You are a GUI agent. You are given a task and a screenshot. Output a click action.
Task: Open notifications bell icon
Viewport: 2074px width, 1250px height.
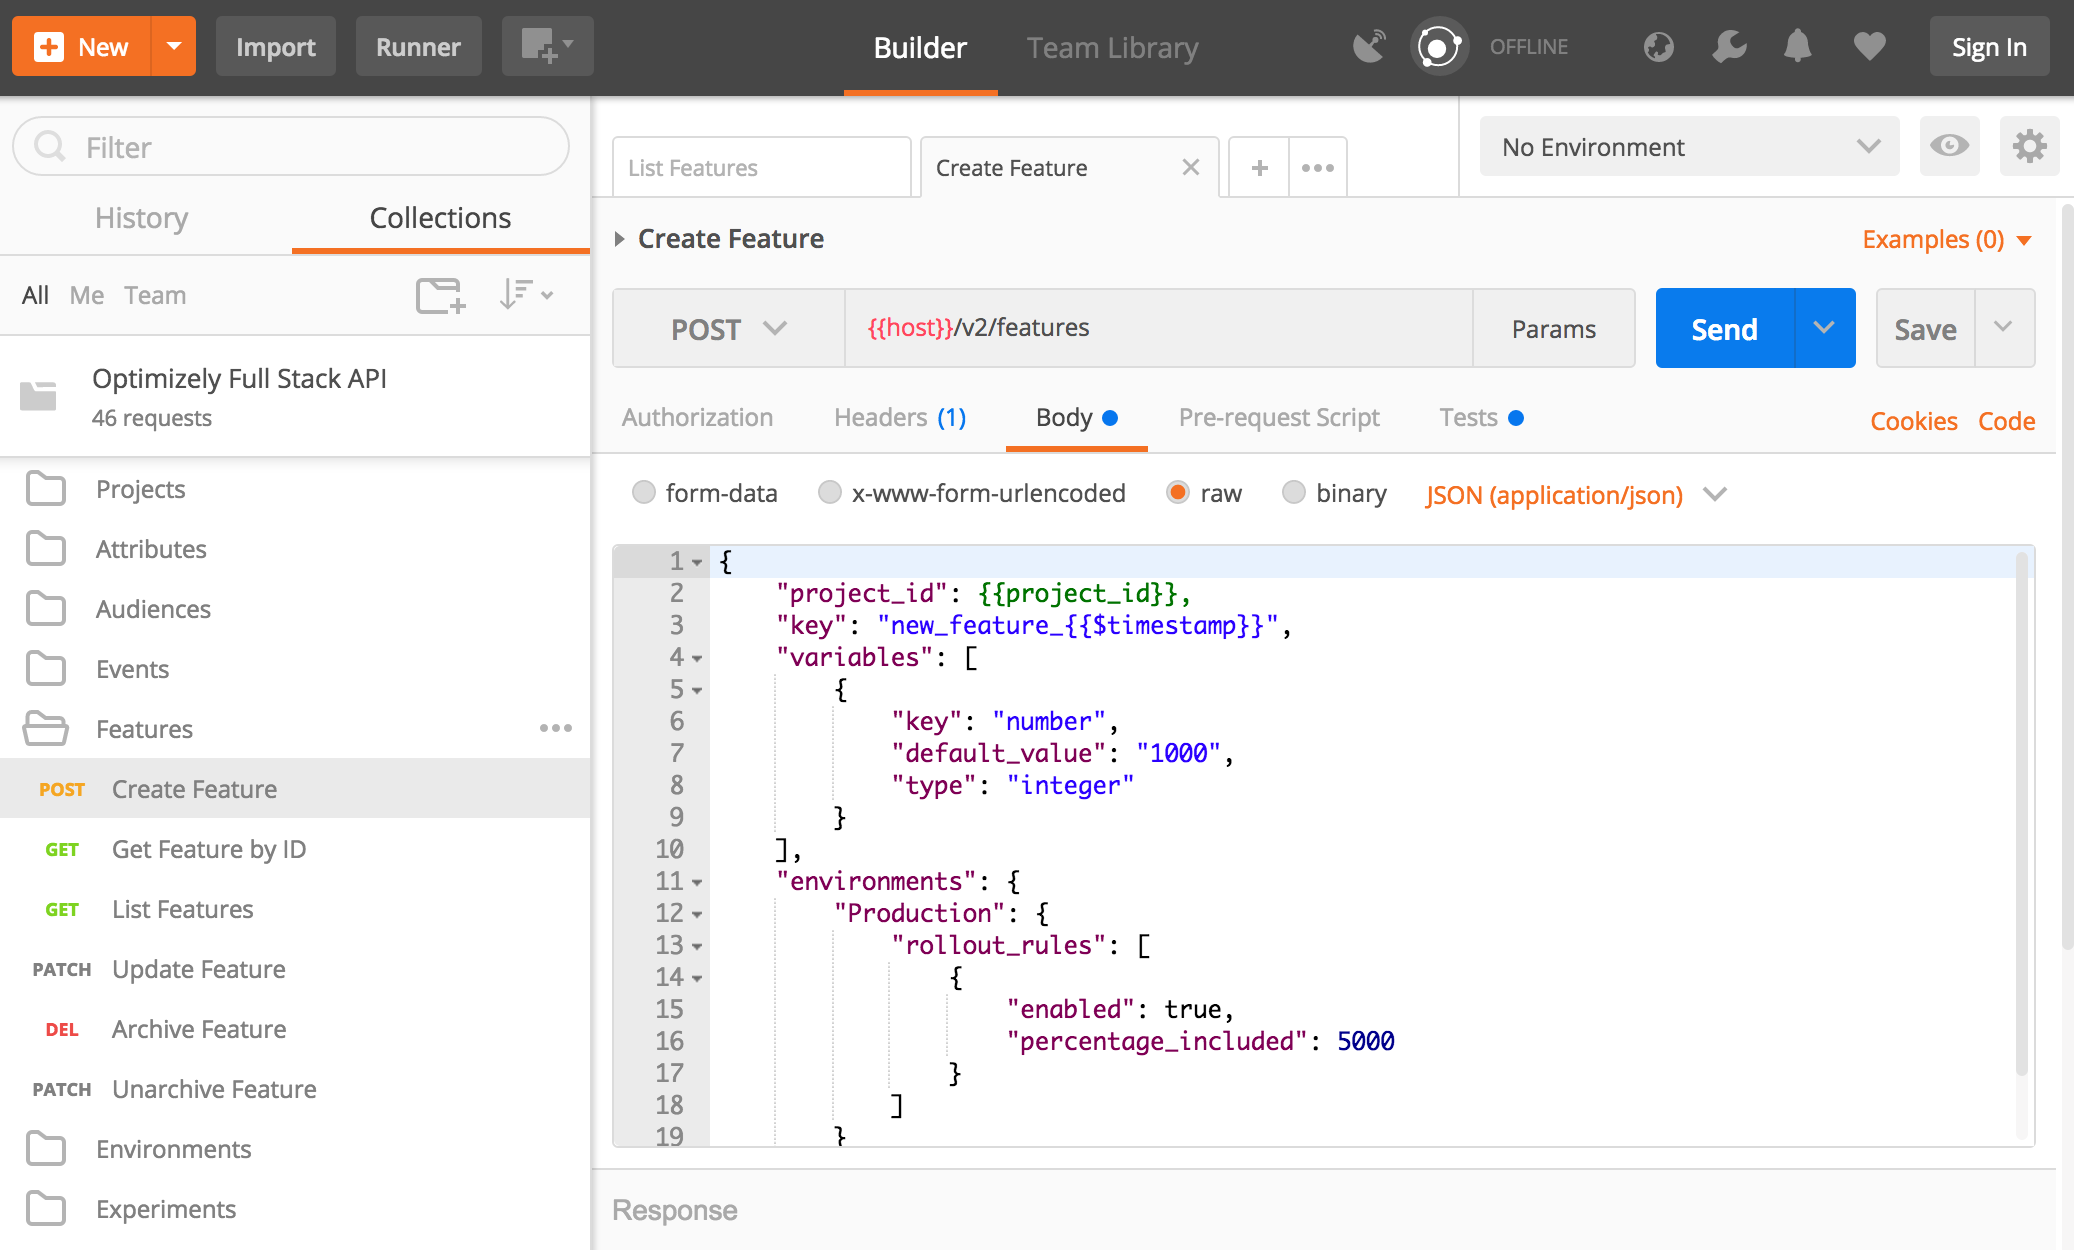click(x=1798, y=47)
